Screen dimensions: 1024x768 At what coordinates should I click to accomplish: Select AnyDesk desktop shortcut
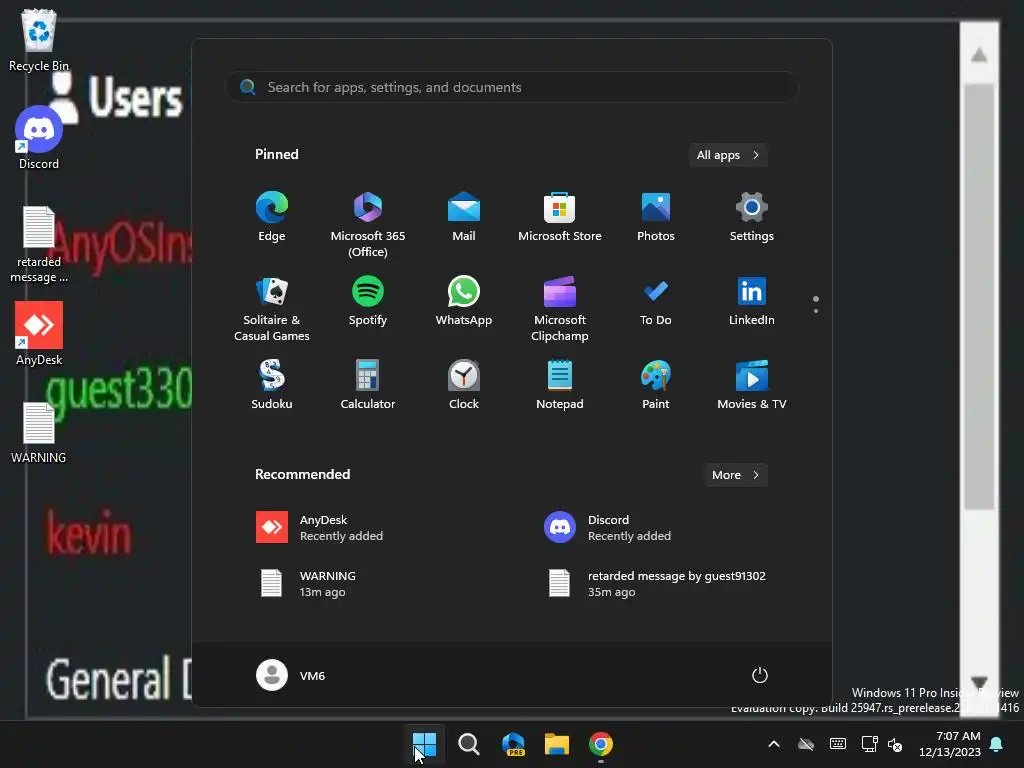(39, 334)
